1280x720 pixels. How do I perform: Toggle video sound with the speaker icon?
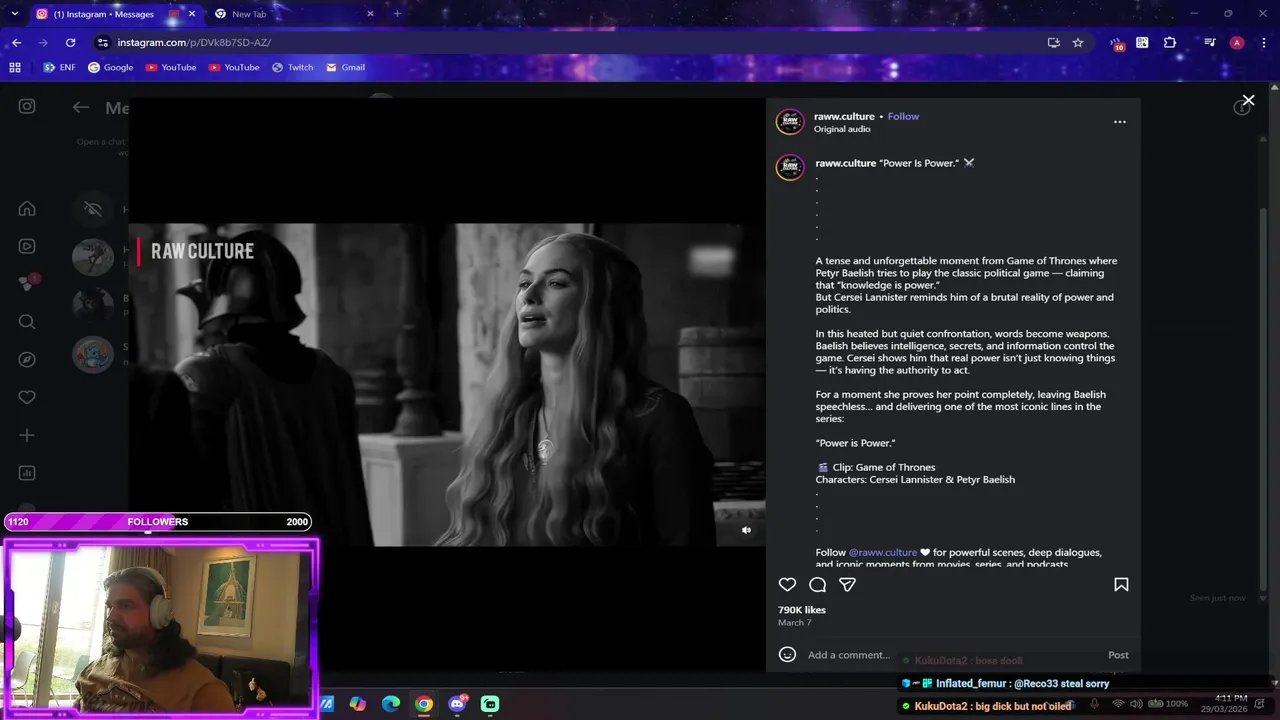(746, 530)
